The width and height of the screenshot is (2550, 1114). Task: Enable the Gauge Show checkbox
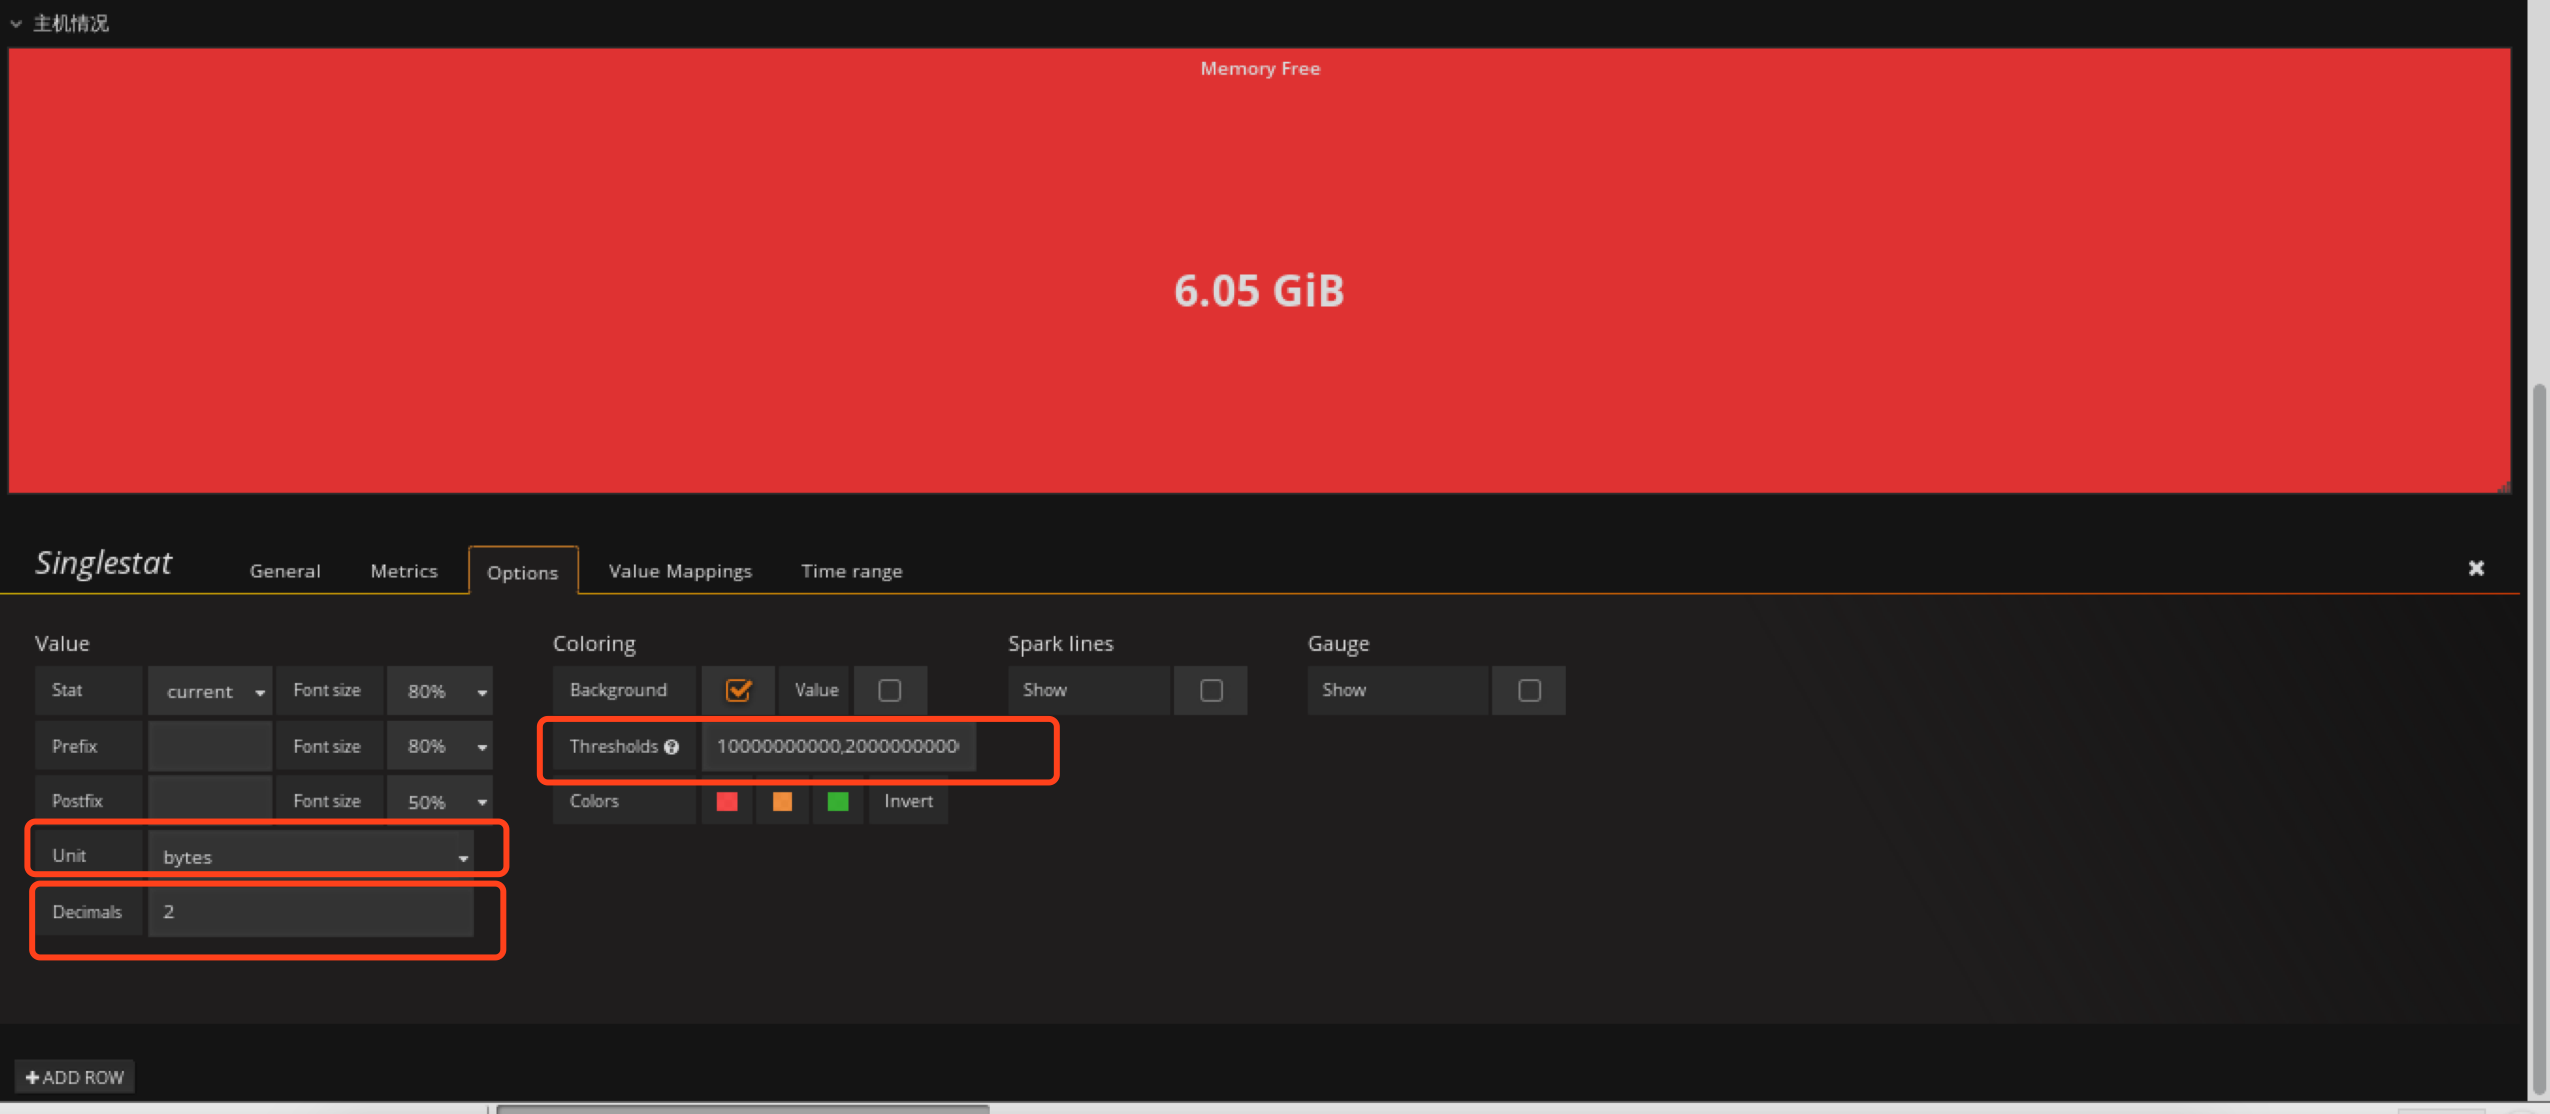click(1529, 690)
